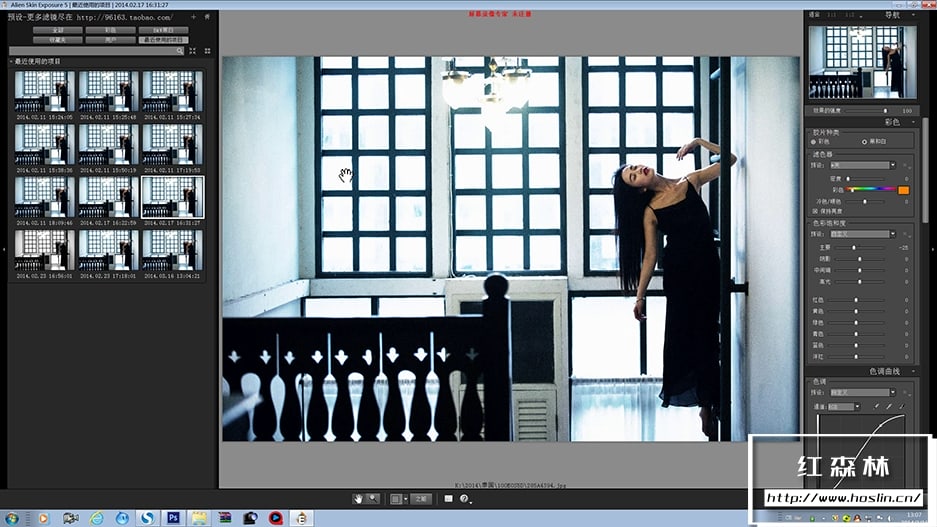The width and height of the screenshot is (937, 527).
Task: Click the 之前 (before) button
Action: pos(421,499)
